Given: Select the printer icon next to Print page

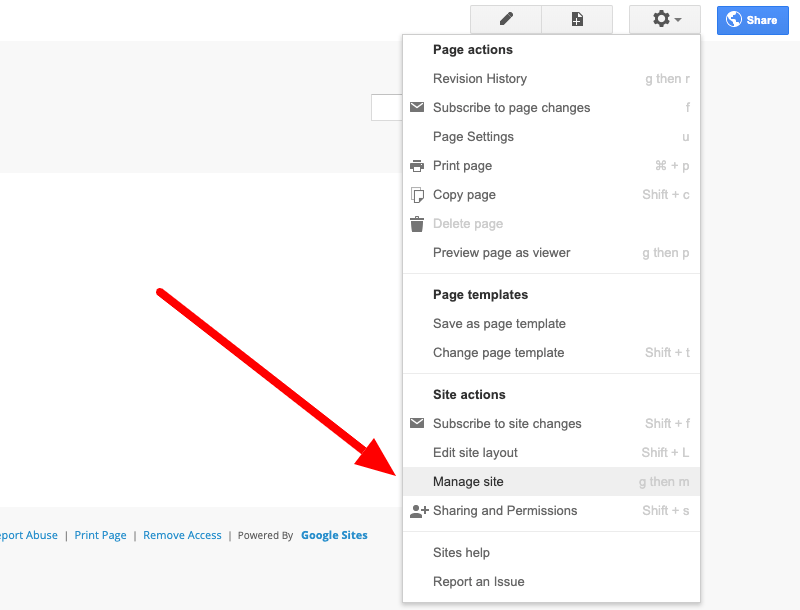Looking at the screenshot, I should tap(417, 165).
